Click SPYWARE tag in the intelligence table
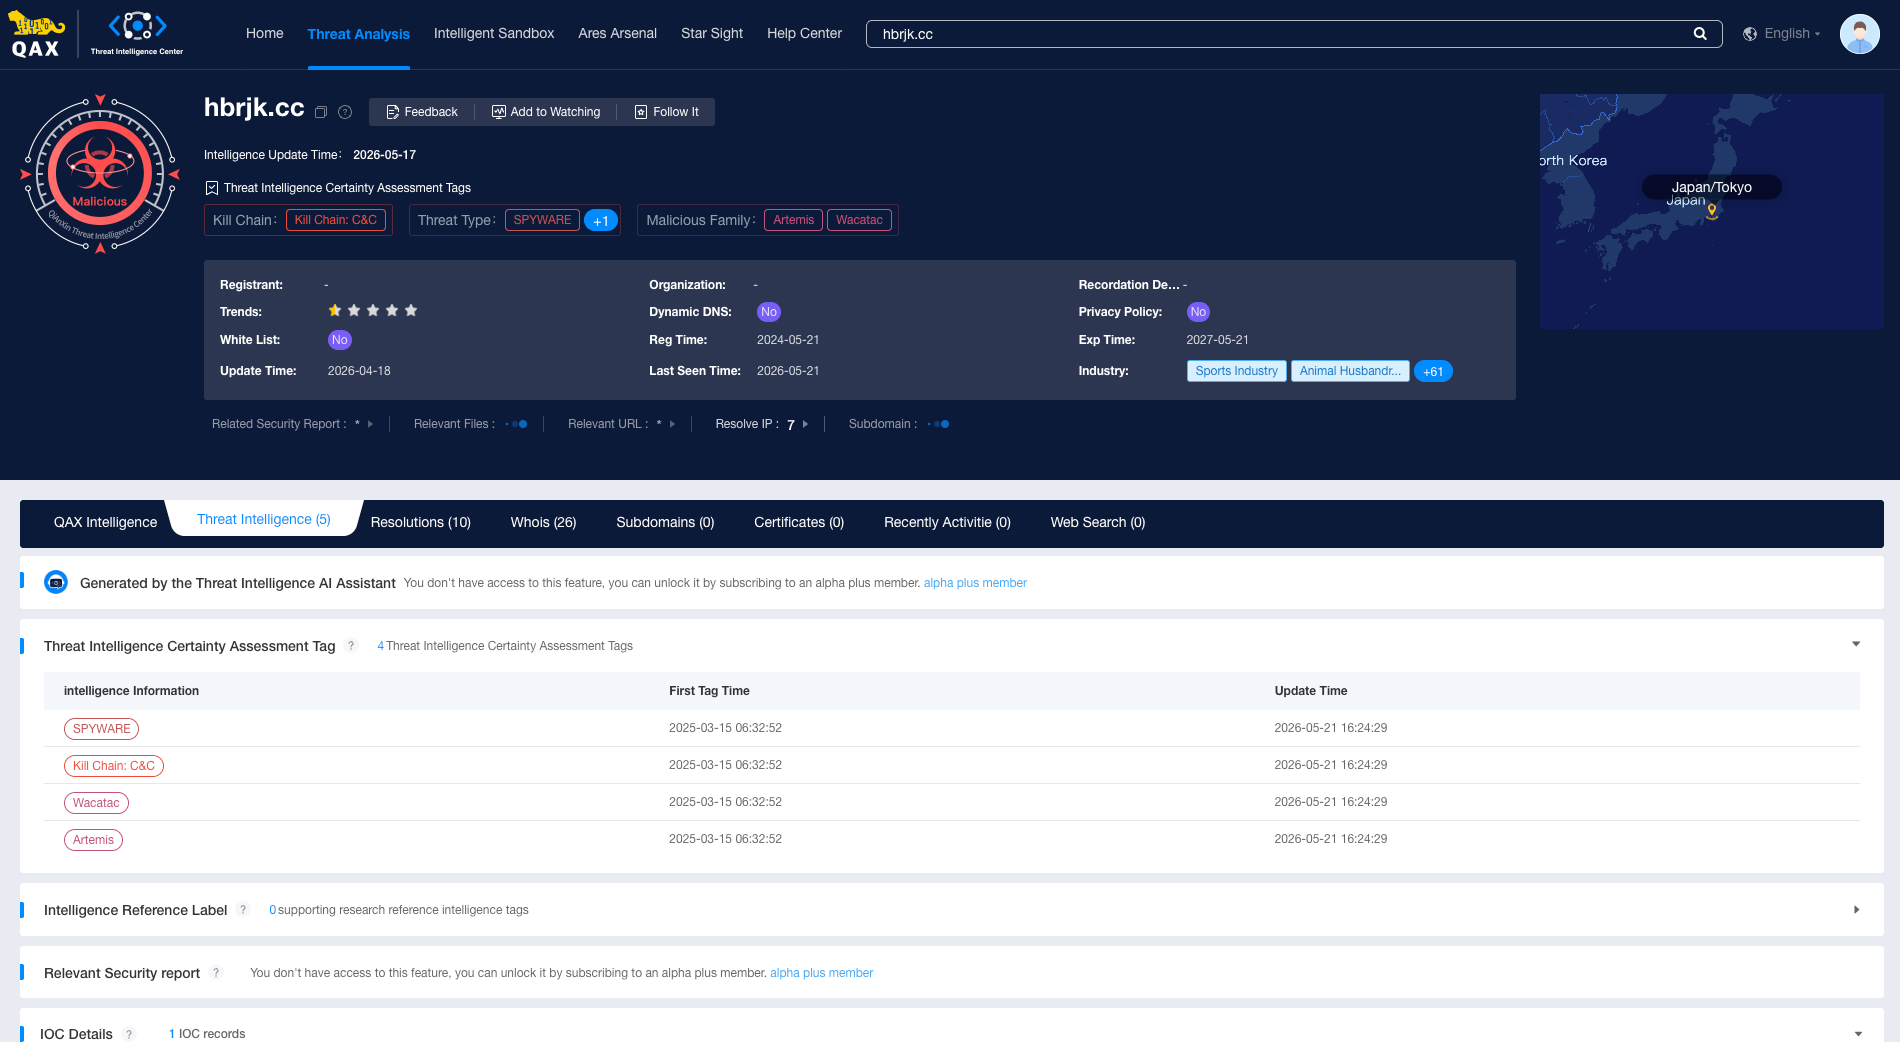Viewport: 1900px width, 1042px height. point(102,729)
